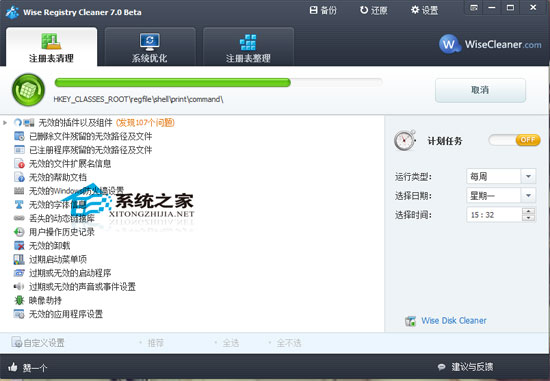The width and height of the screenshot is (550, 381).
Task: Switch to the 注册表清理 tab
Action: (52, 47)
